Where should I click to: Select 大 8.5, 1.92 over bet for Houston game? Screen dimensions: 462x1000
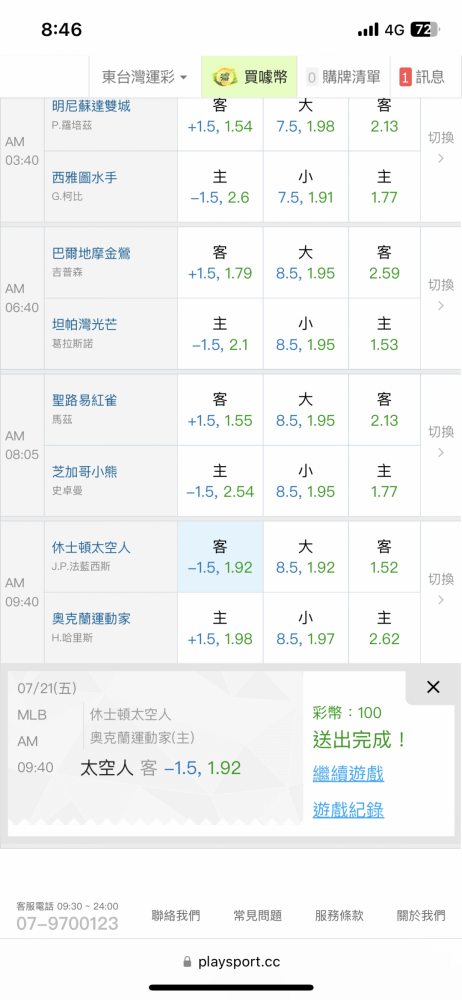point(306,557)
